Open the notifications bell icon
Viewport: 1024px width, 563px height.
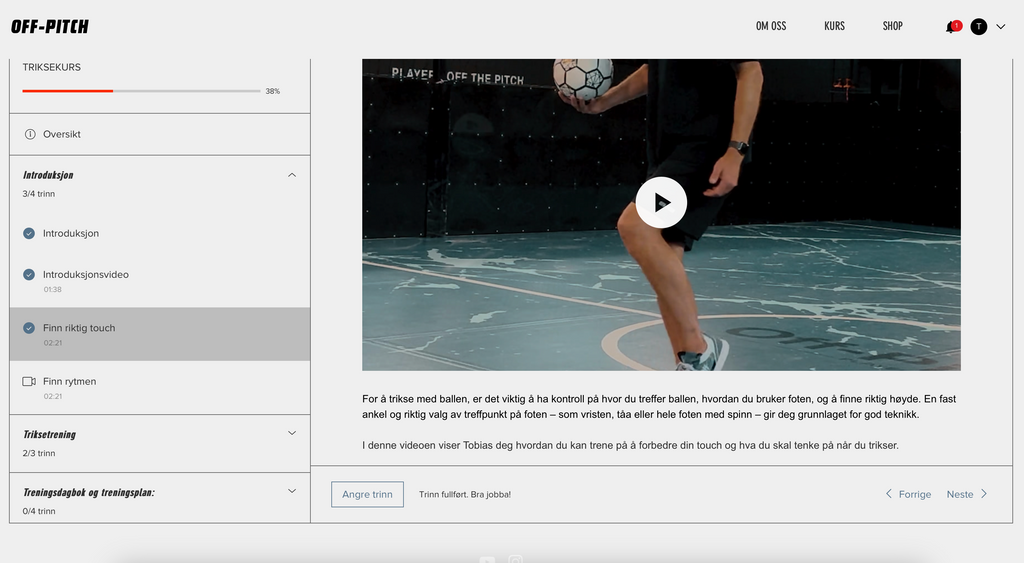tap(951, 27)
